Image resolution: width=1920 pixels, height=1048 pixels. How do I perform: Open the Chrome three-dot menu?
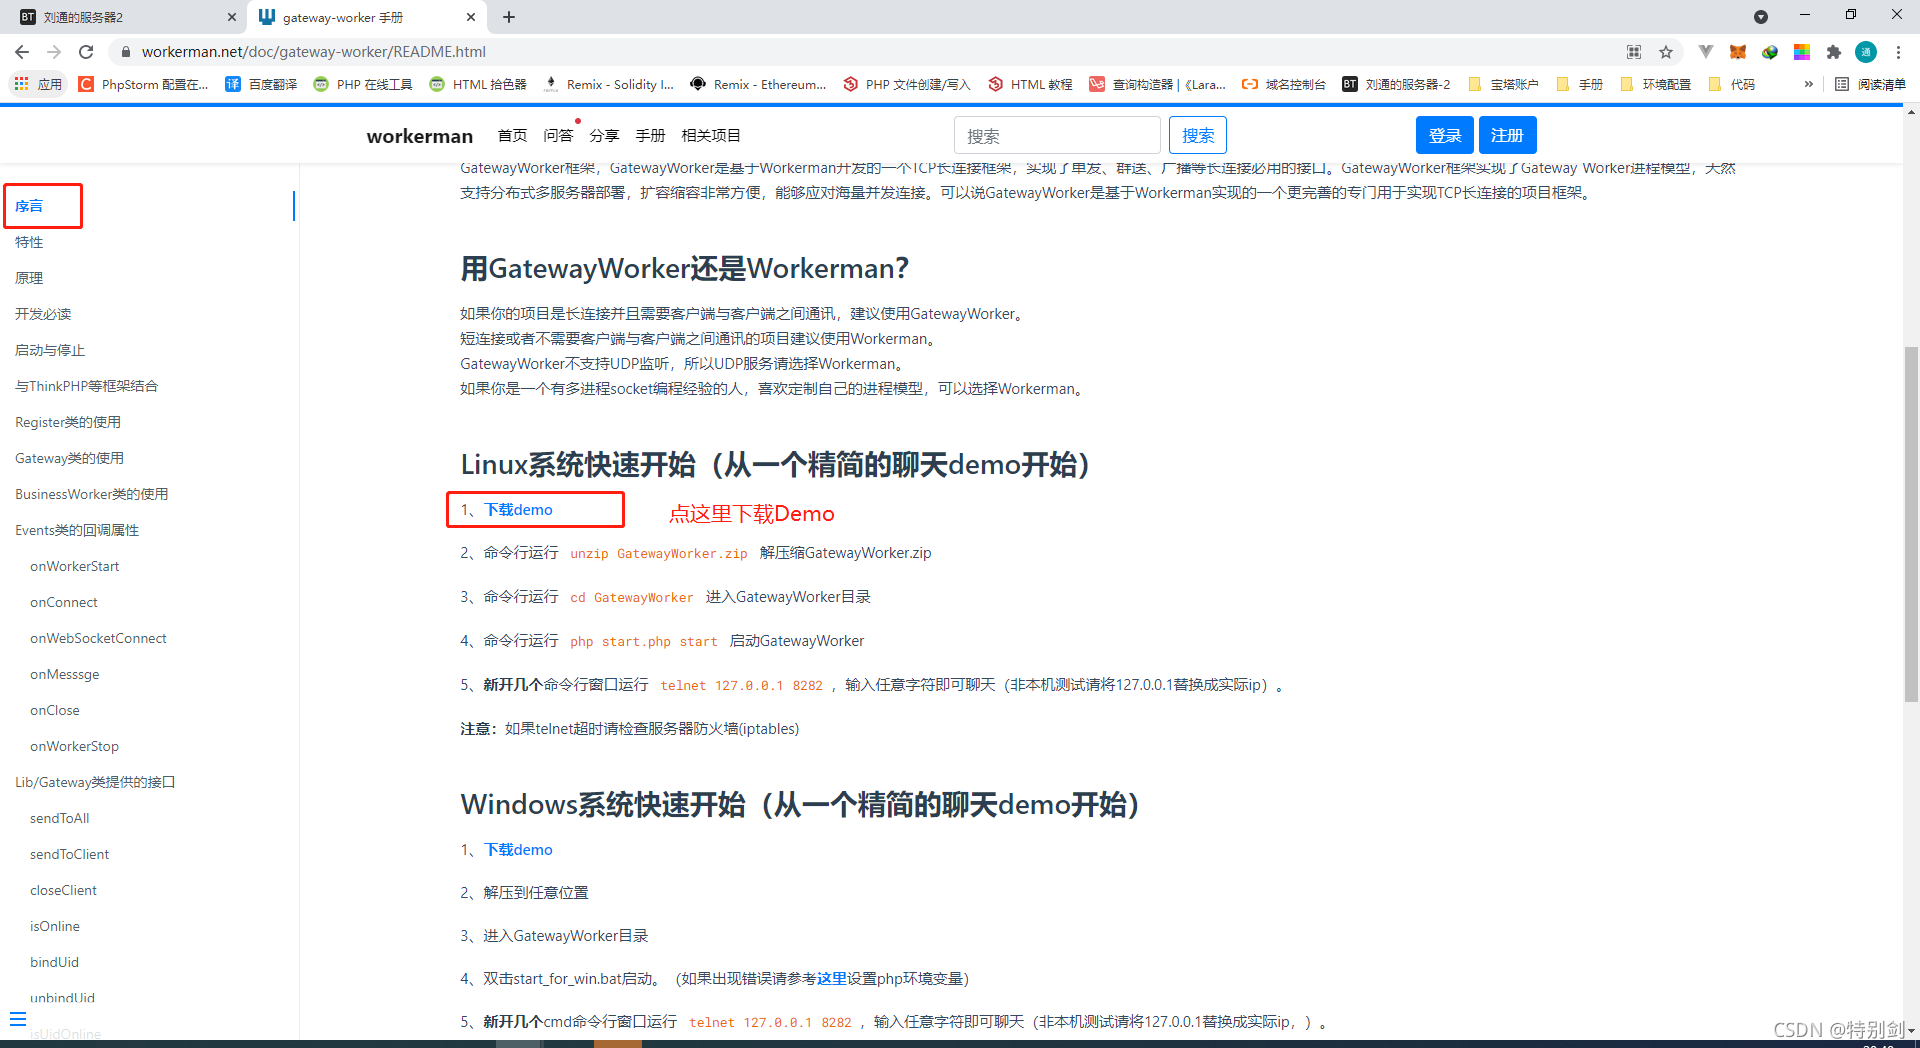tap(1898, 52)
